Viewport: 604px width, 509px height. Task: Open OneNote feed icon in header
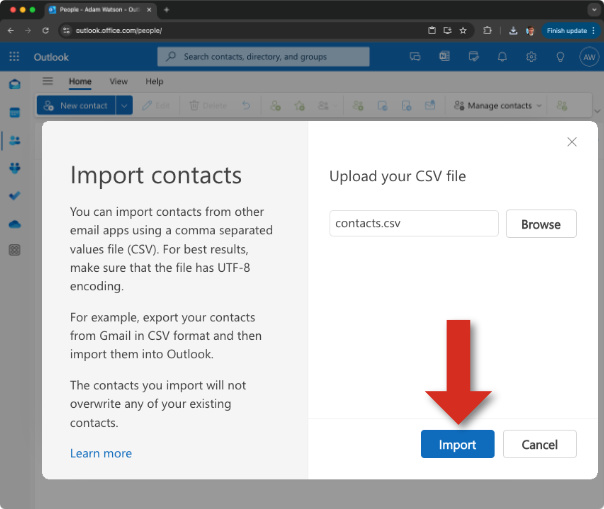[444, 57]
